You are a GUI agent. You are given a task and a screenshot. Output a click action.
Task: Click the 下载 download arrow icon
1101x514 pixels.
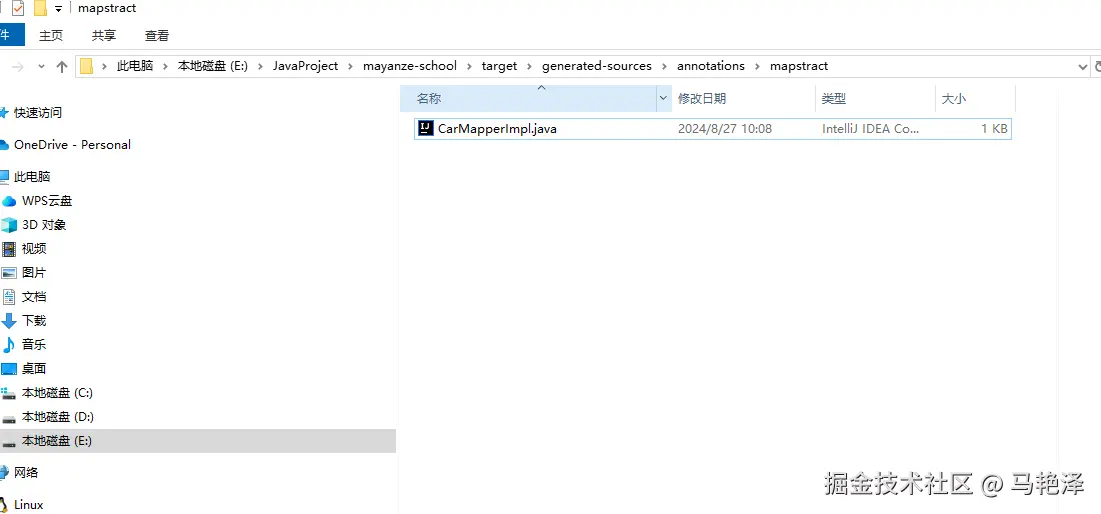click(x=8, y=321)
